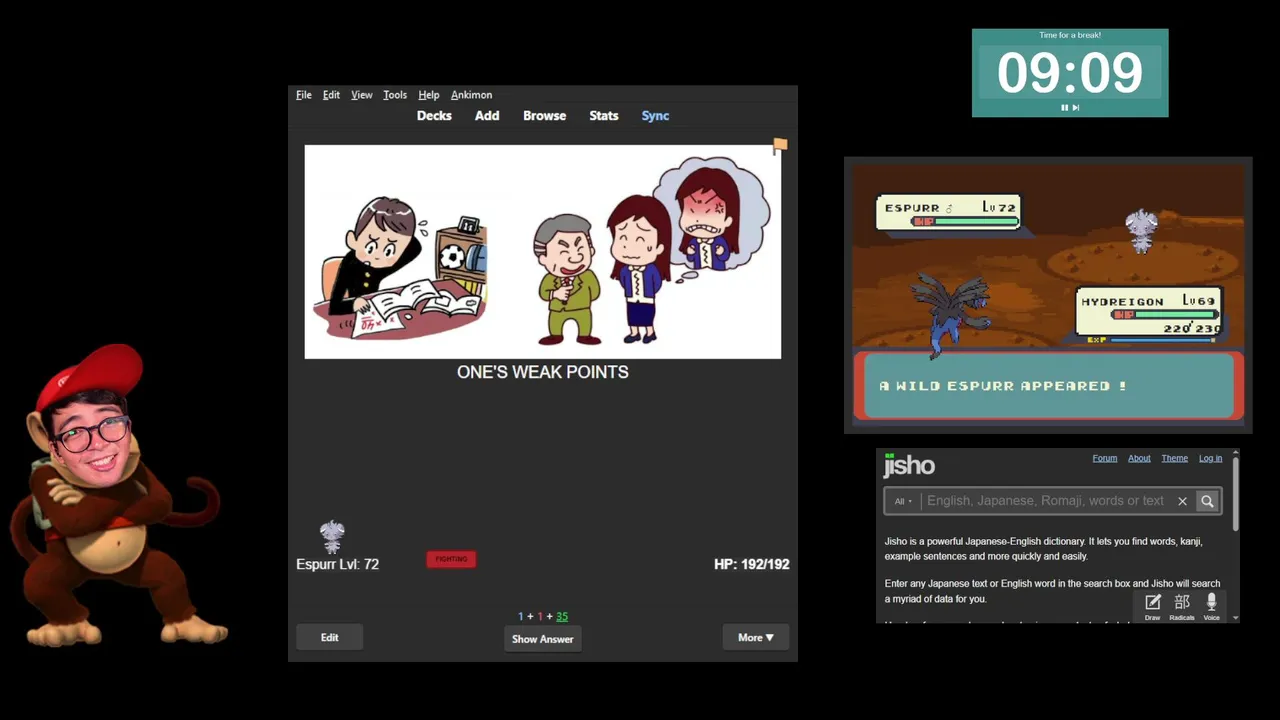Open the Add card dialog
The image size is (1280, 720).
coord(487,116)
